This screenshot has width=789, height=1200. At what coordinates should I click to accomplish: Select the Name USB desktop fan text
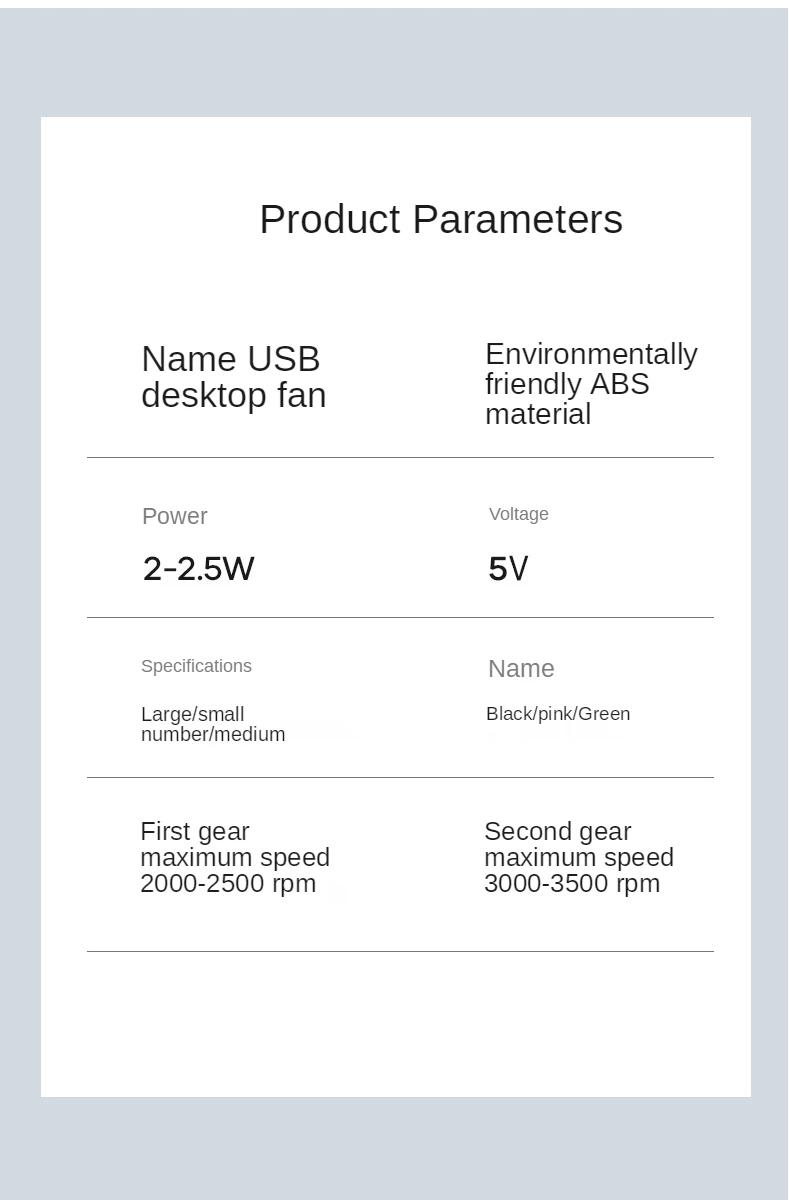(233, 377)
